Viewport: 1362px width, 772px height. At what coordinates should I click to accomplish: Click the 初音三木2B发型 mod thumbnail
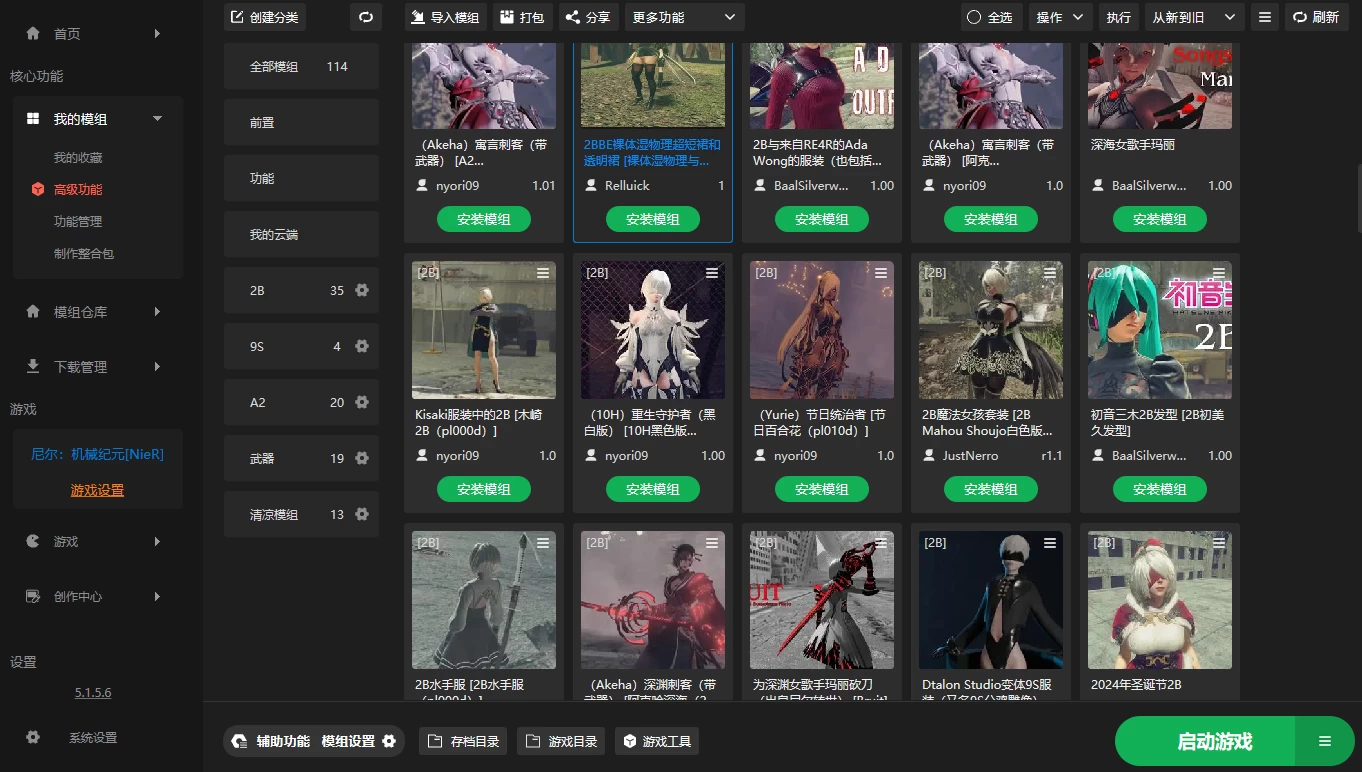[1159, 330]
